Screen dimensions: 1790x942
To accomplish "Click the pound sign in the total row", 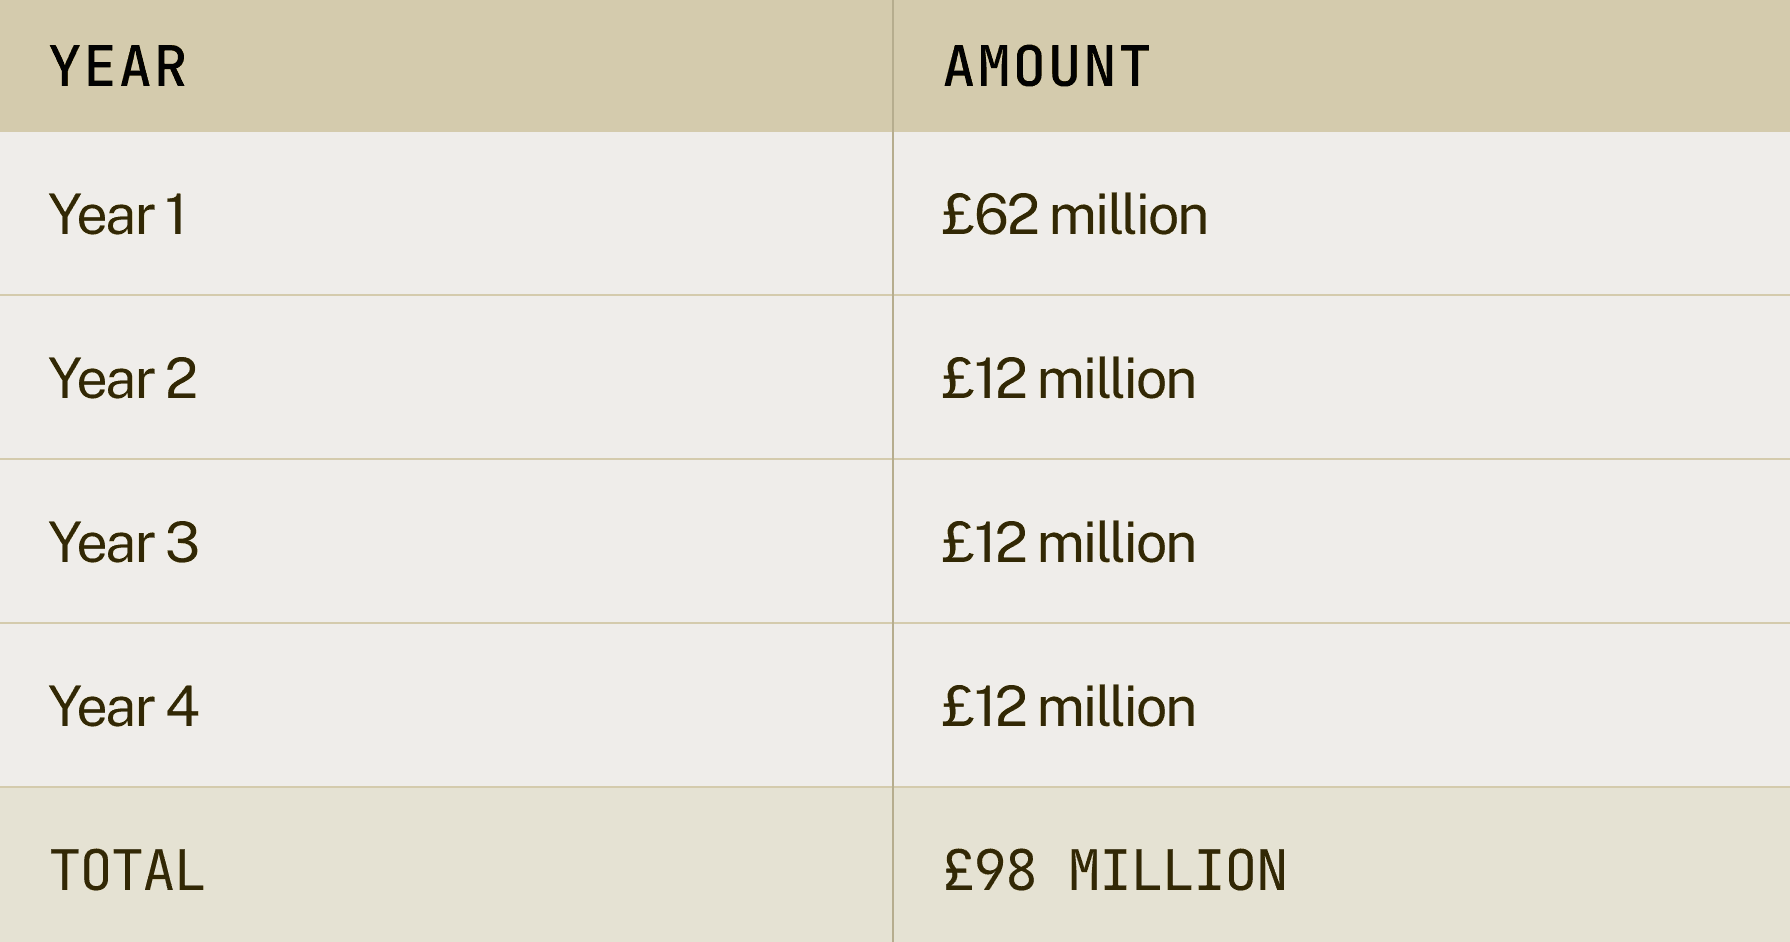I will (x=958, y=870).
